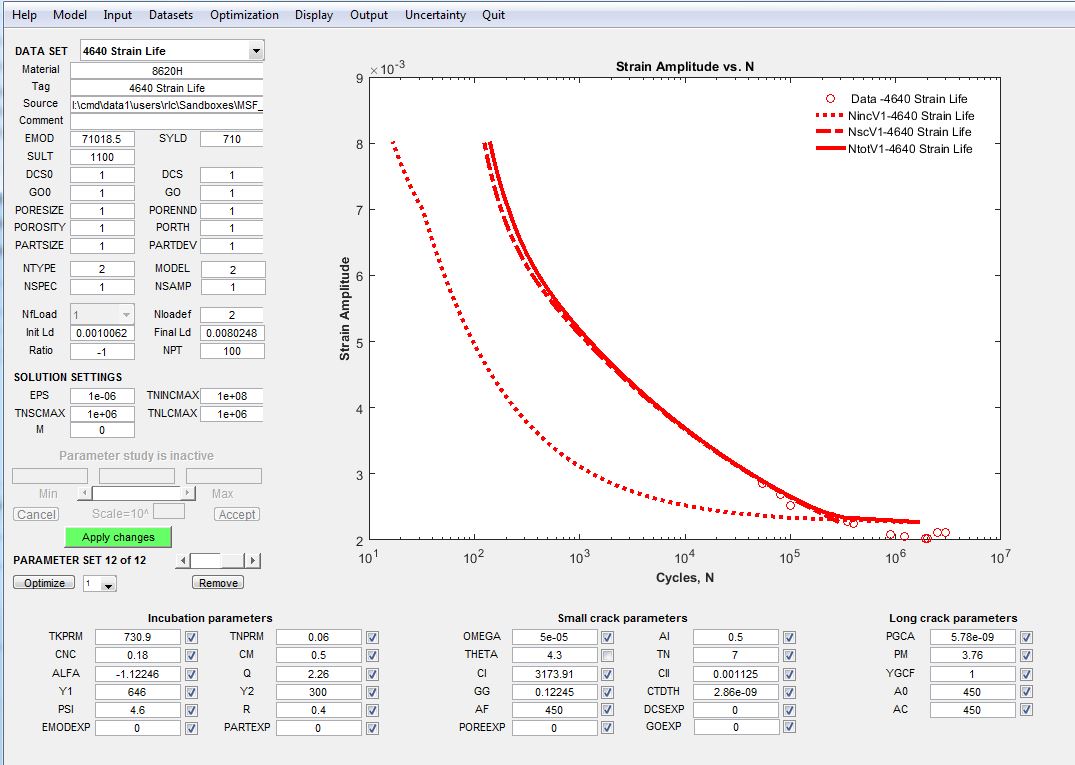The width and height of the screenshot is (1075, 765).
Task: Open the Optimization menu
Action: click(244, 15)
